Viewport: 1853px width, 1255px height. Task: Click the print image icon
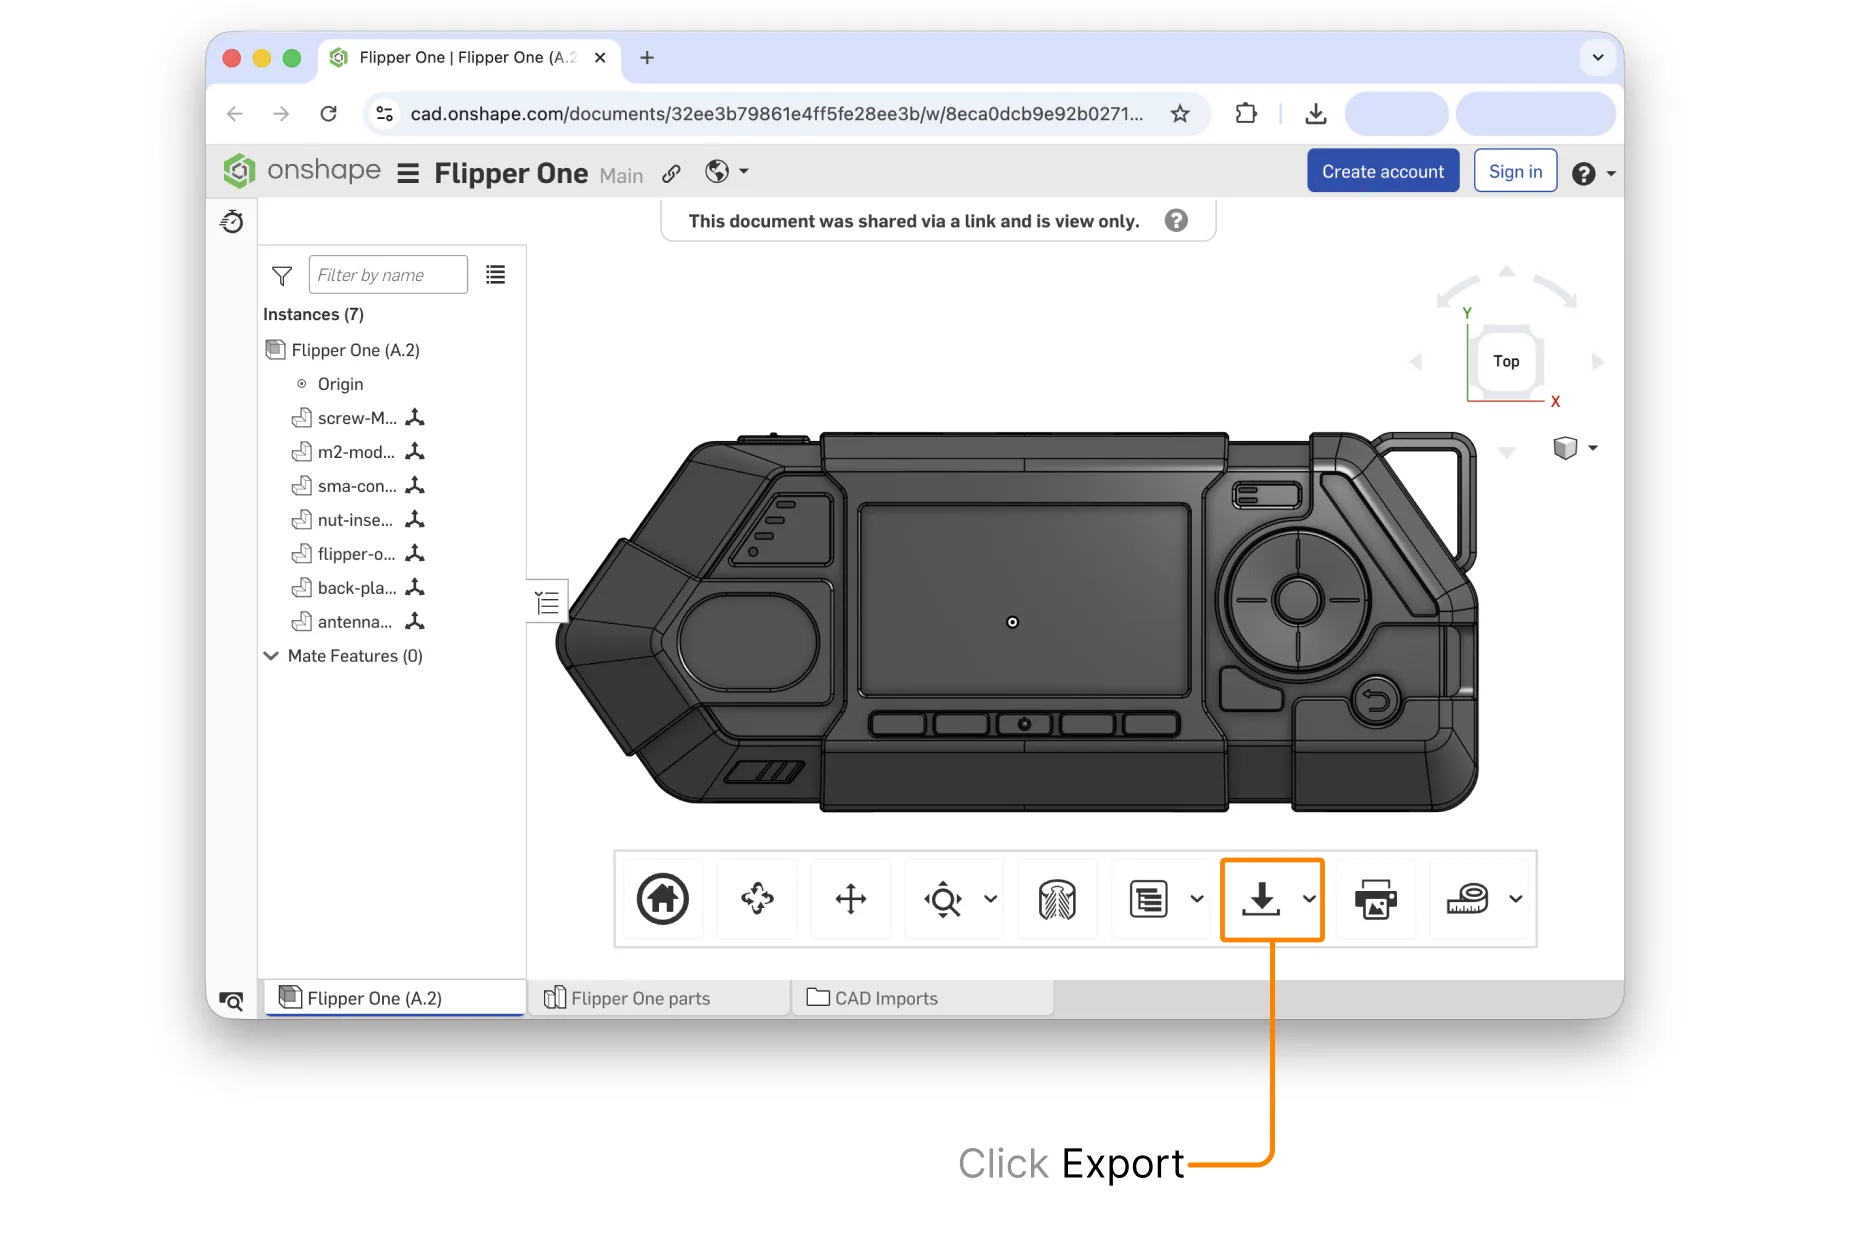click(x=1375, y=898)
